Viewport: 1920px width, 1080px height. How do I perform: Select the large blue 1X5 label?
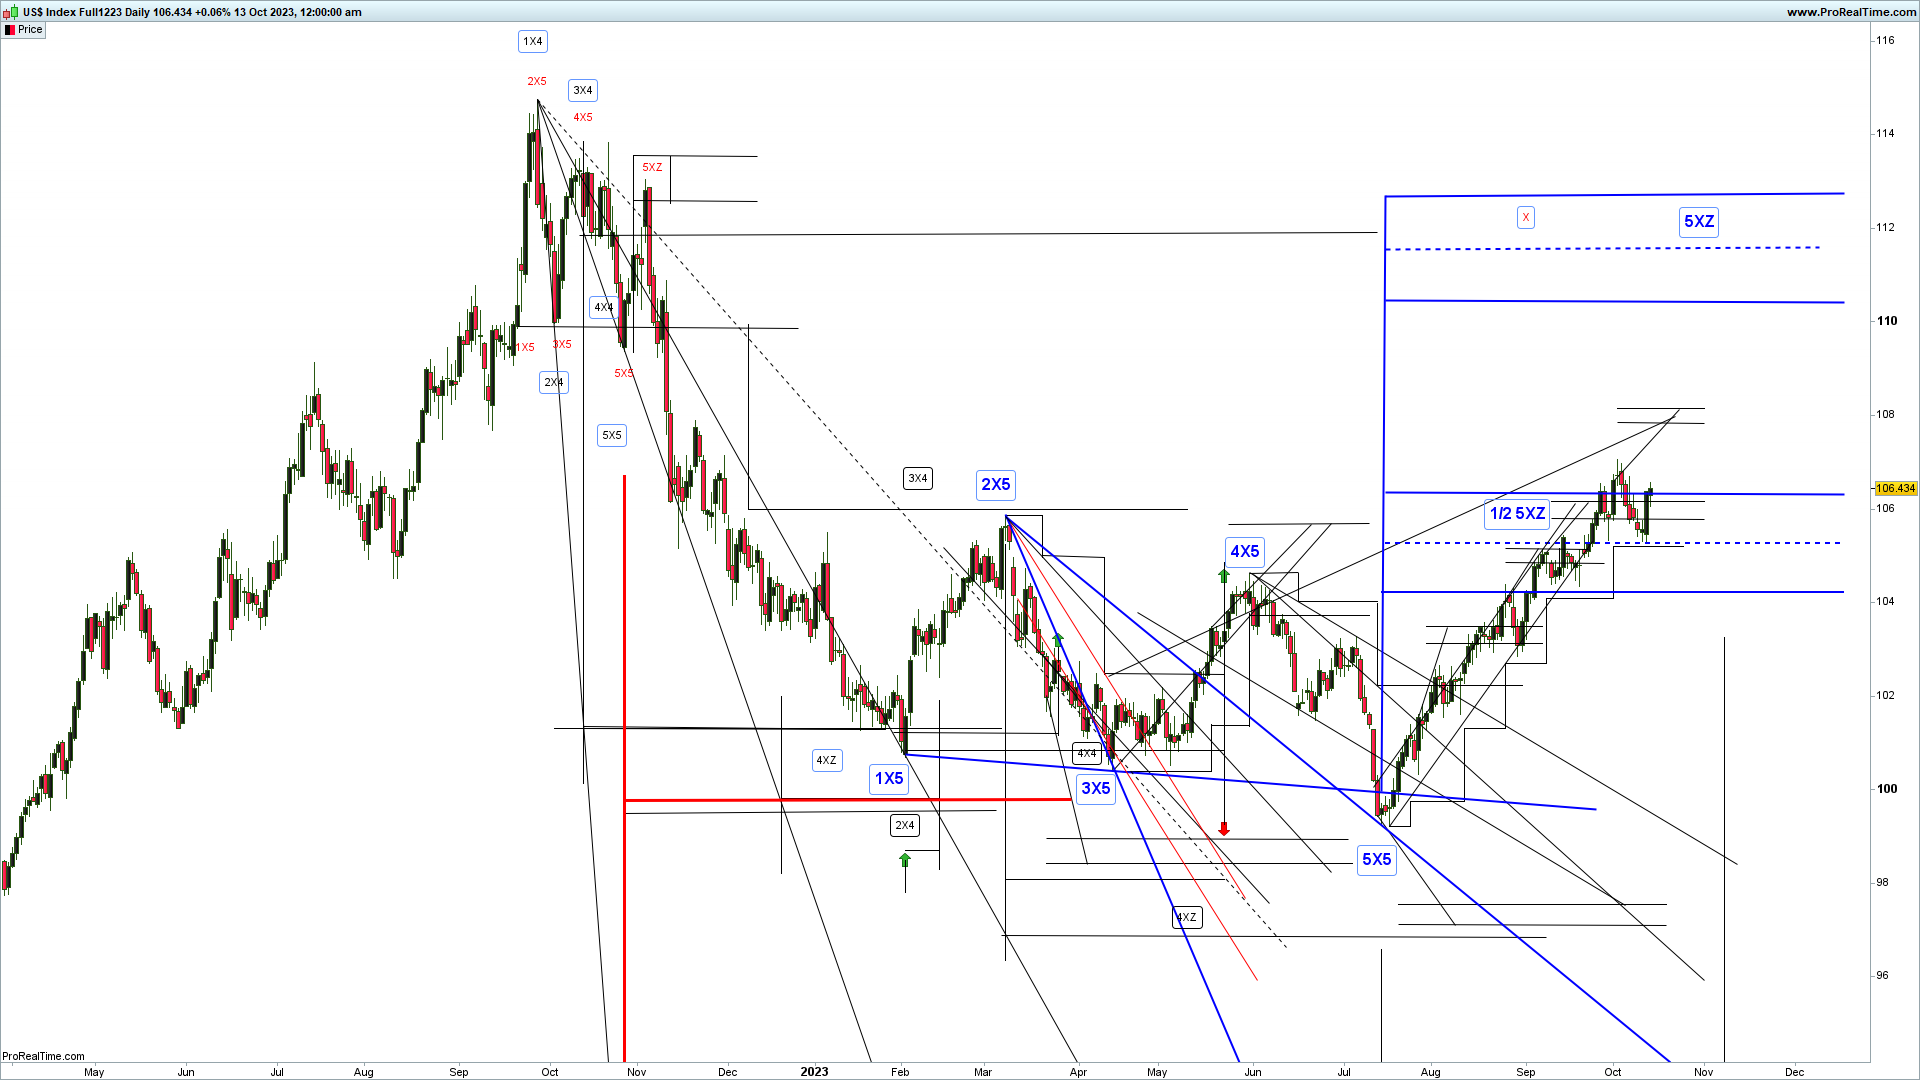pyautogui.click(x=889, y=779)
